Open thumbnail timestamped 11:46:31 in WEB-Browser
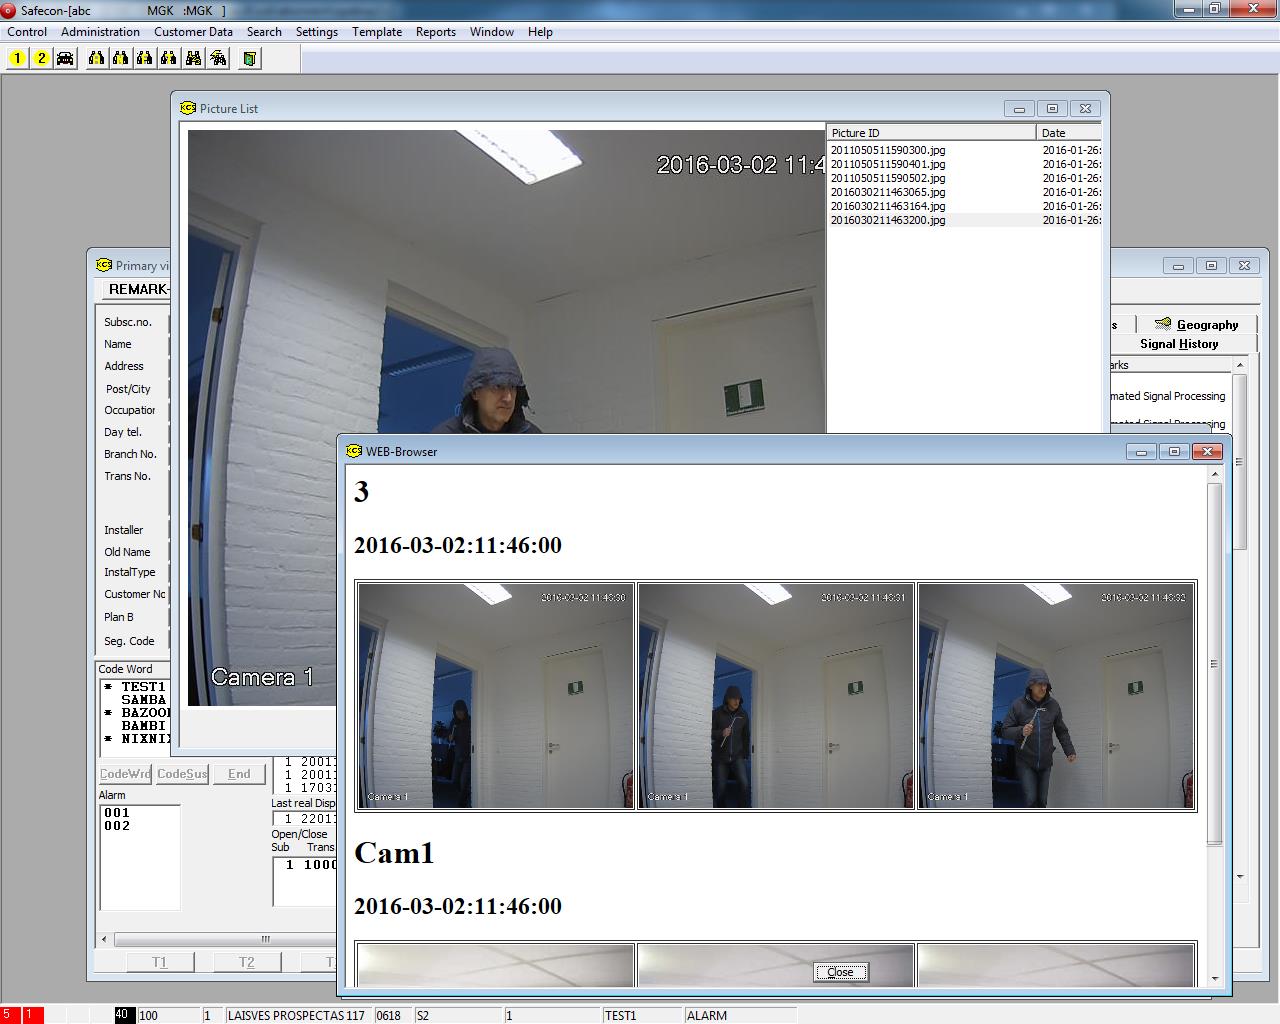The width and height of the screenshot is (1280, 1024). (x=776, y=696)
